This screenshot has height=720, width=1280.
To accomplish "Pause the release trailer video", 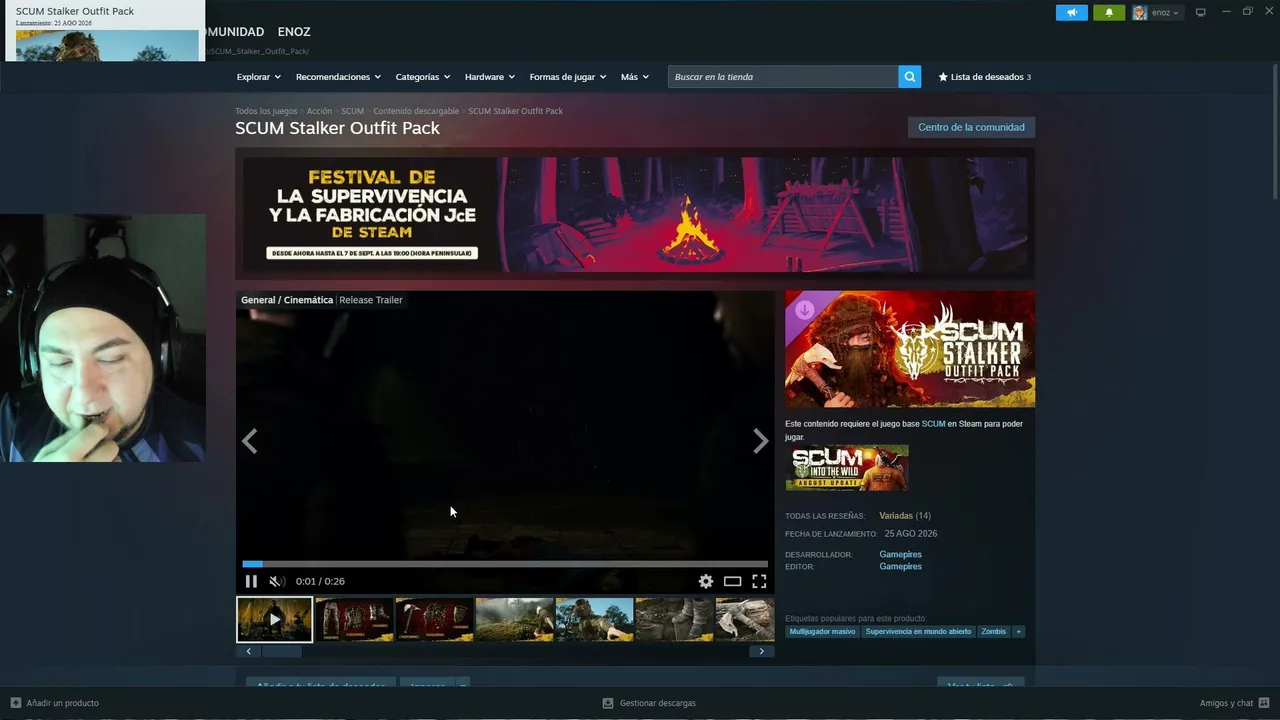I will (x=251, y=581).
